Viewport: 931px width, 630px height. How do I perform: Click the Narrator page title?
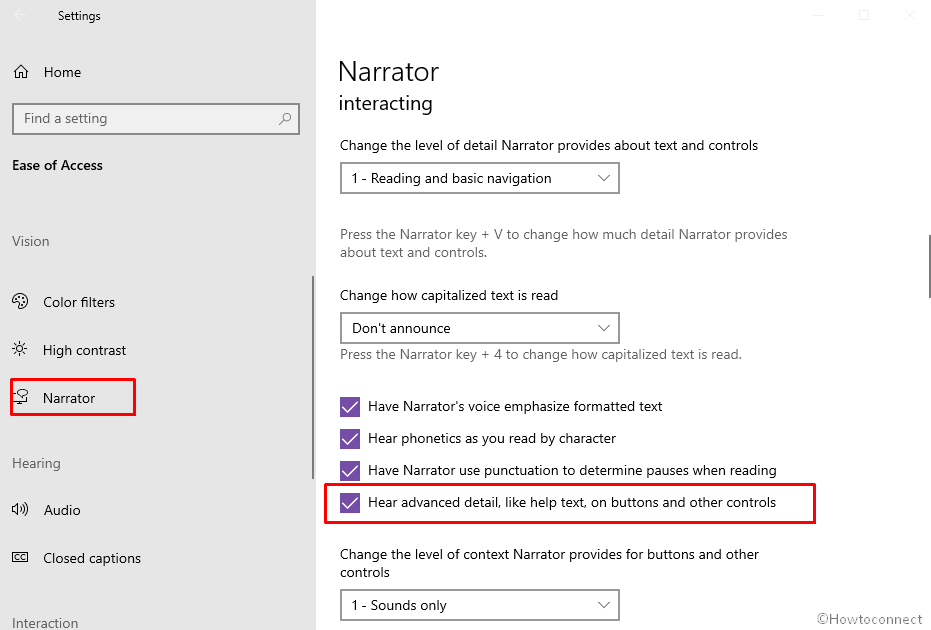point(388,72)
